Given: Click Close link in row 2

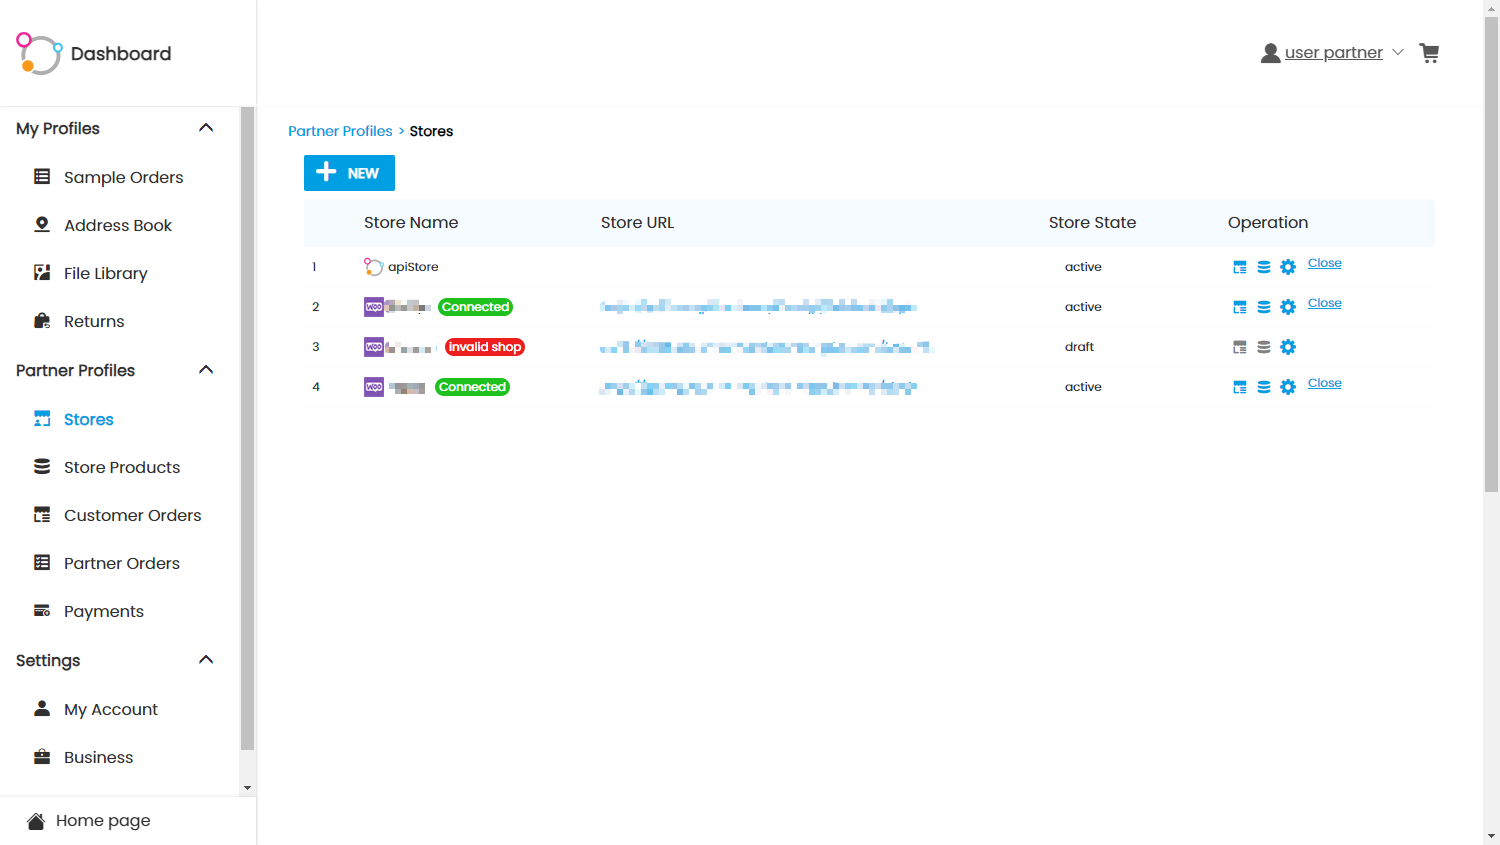Looking at the screenshot, I should click(x=1324, y=303).
